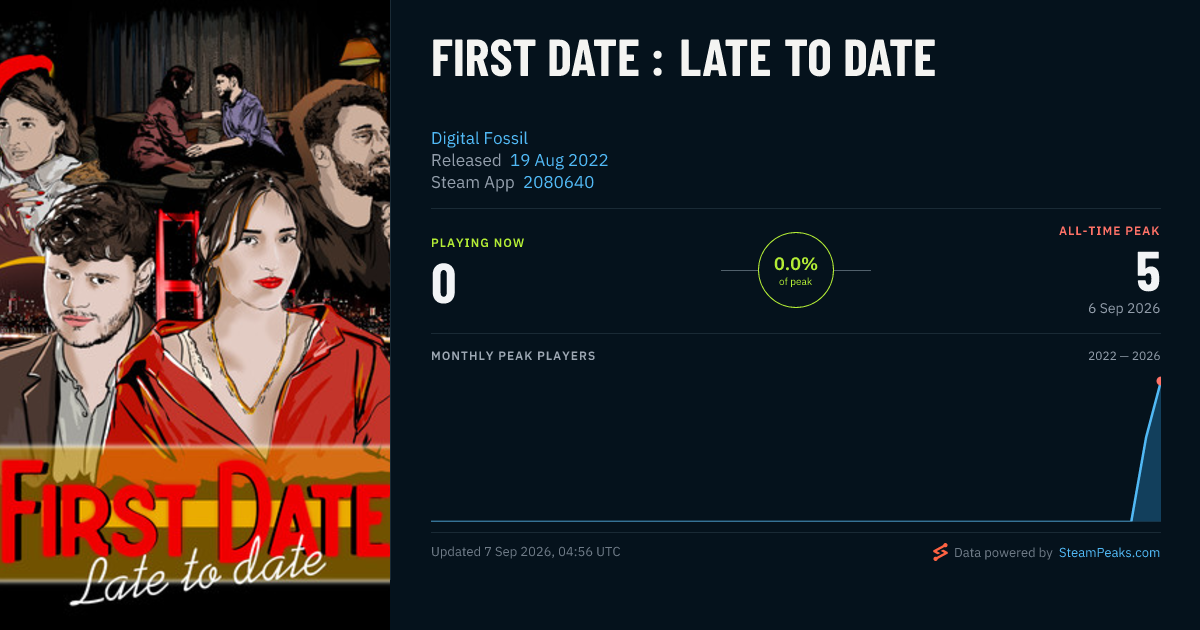
Task: Click the 2022 — 2026 range label
Action: pyautogui.click(x=1124, y=356)
